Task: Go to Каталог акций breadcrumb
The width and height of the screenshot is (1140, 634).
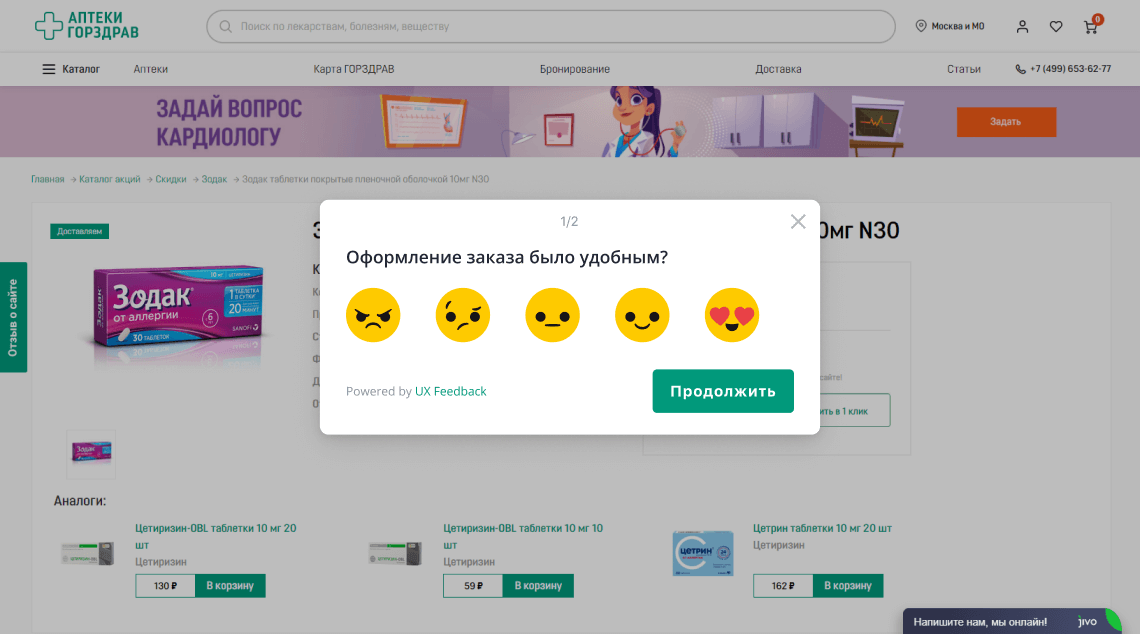Action: click(x=110, y=179)
